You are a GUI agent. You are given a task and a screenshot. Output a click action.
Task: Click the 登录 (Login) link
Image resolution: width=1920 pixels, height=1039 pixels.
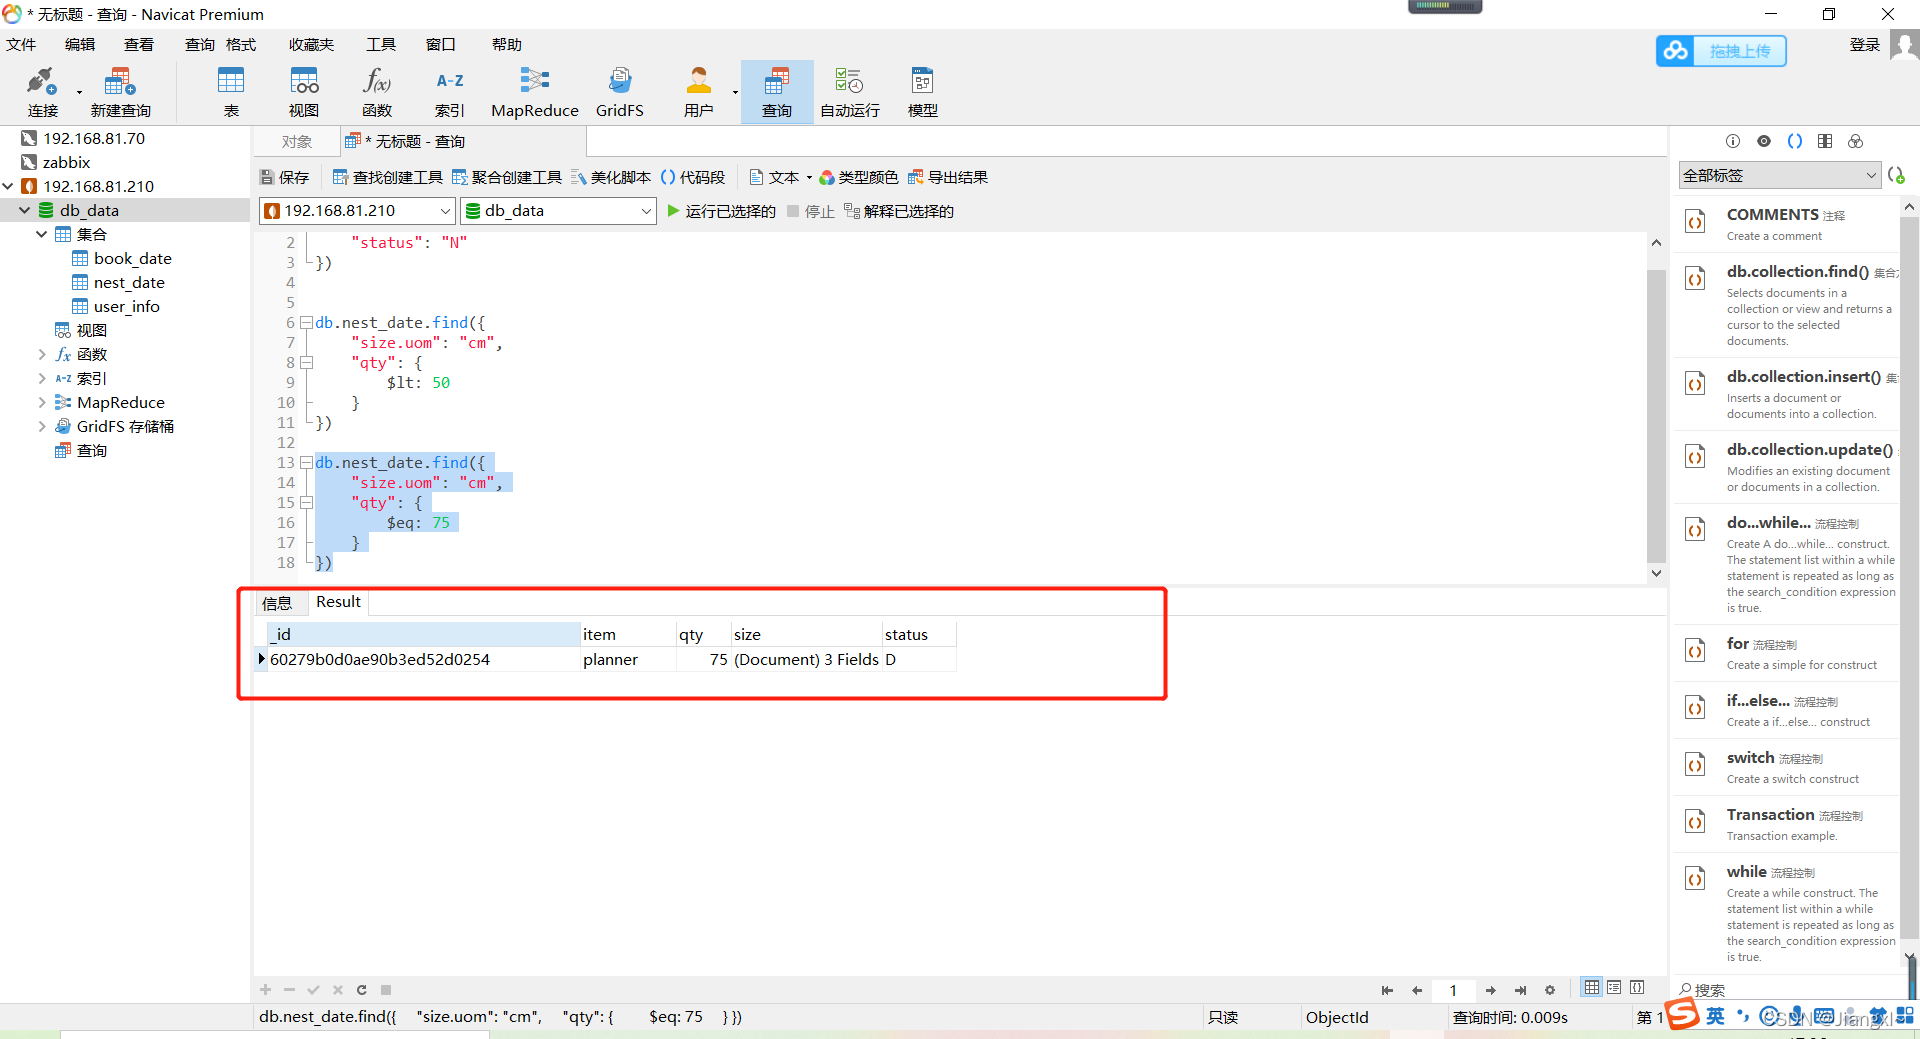coord(1865,44)
